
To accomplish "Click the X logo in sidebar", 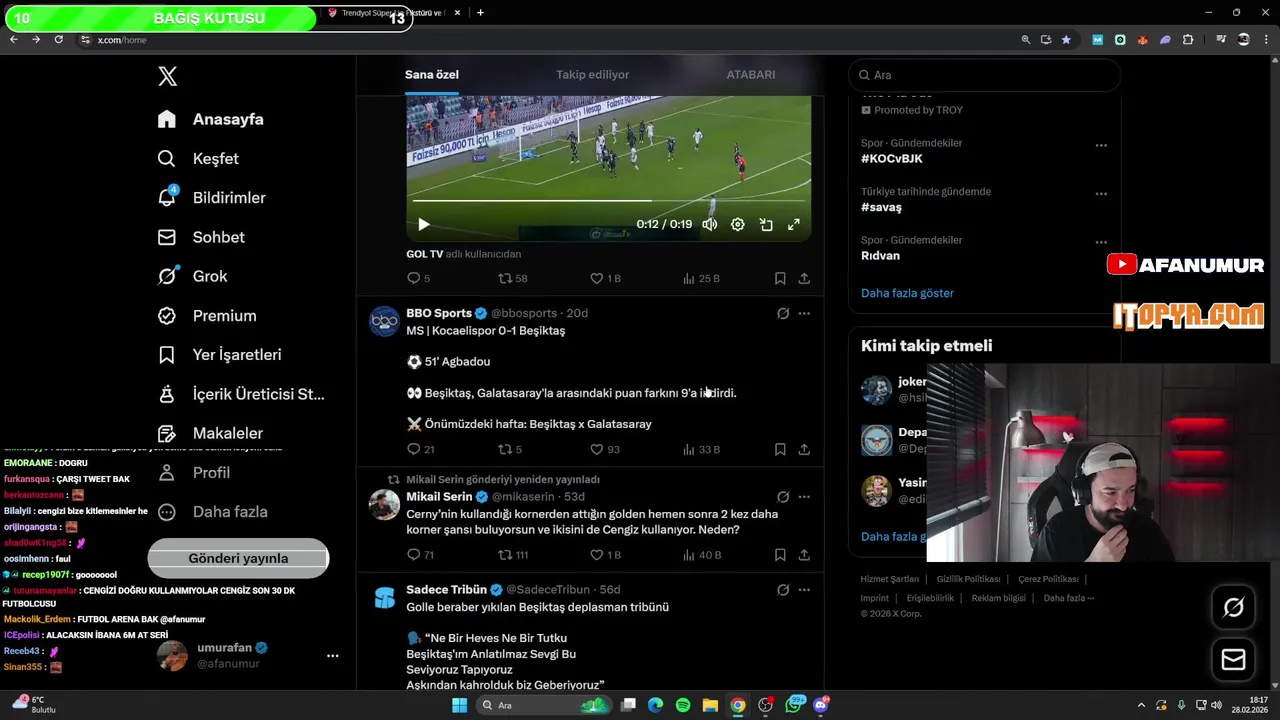I will pos(168,76).
